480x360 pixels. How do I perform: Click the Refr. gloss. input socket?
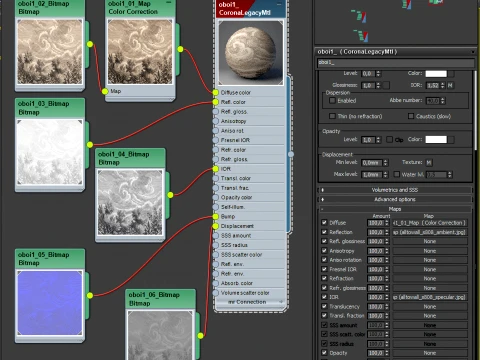pos(216,159)
